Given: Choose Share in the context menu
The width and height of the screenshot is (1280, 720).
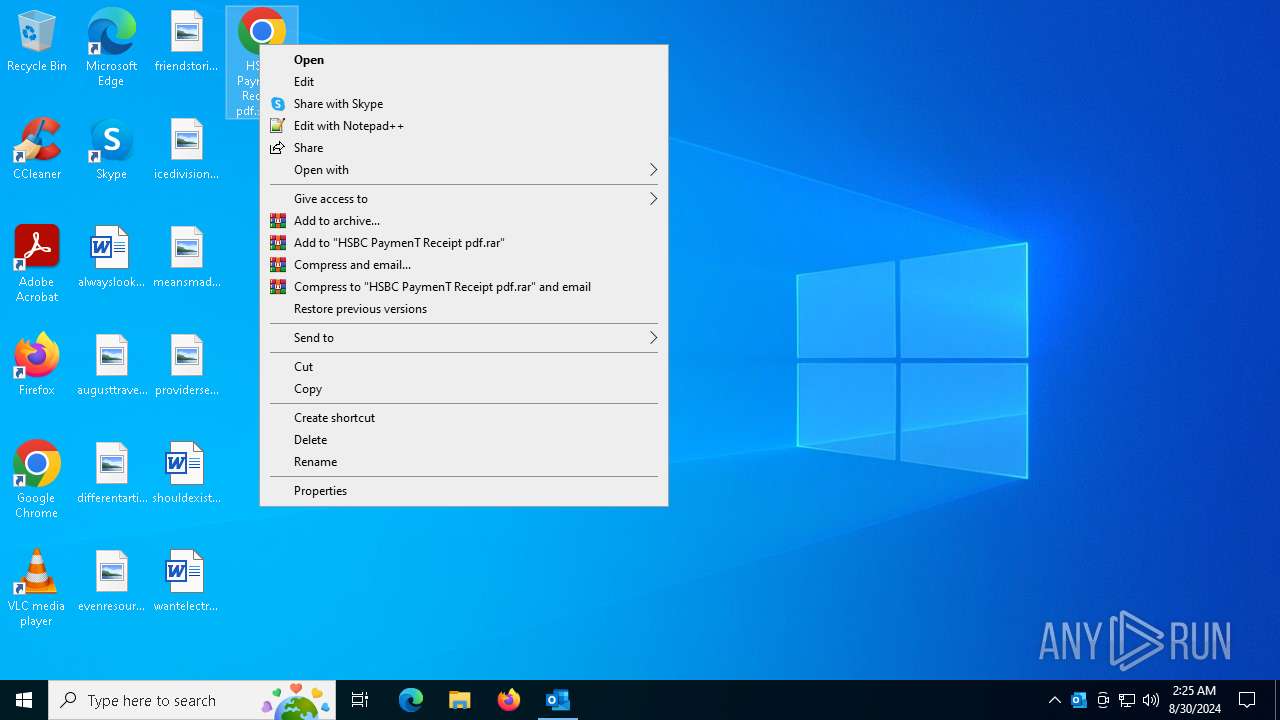Looking at the screenshot, I should tap(464, 148).
